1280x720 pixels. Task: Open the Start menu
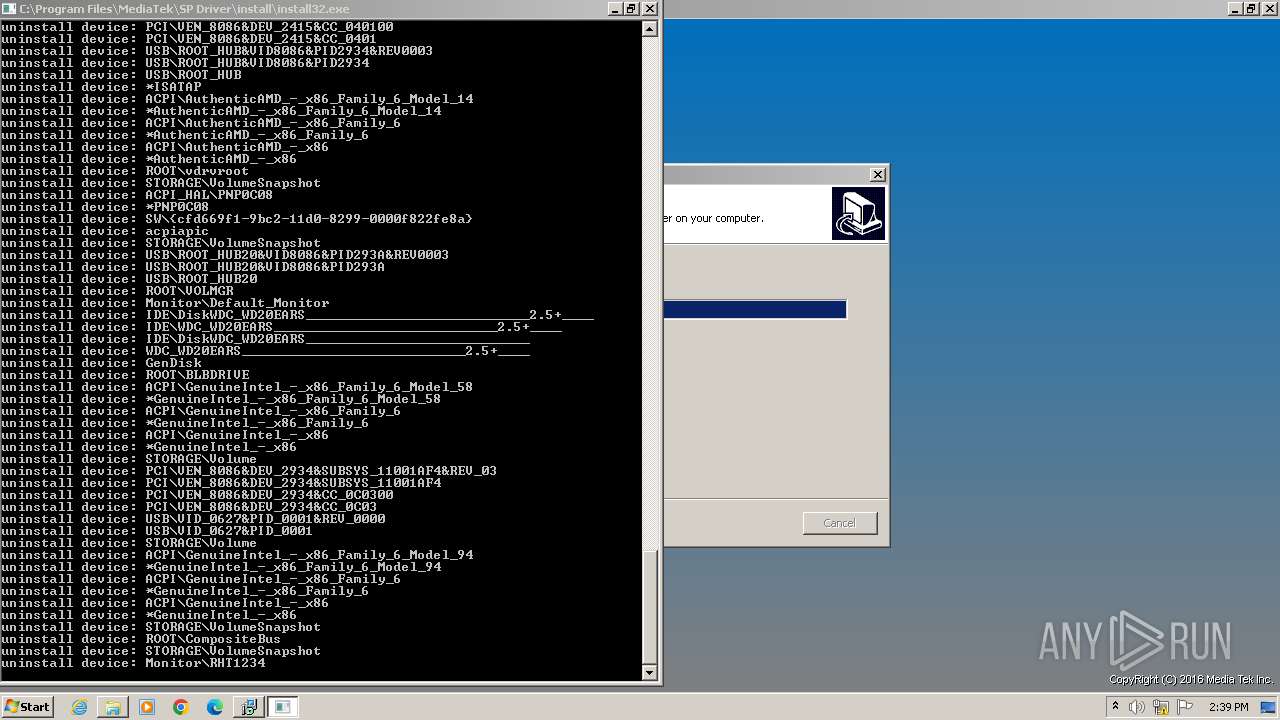coord(27,707)
